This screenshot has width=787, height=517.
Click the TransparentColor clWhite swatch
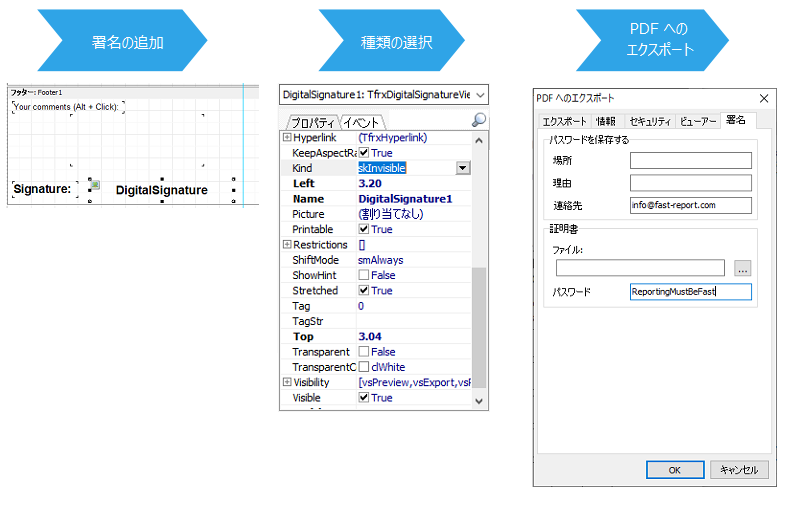364,367
